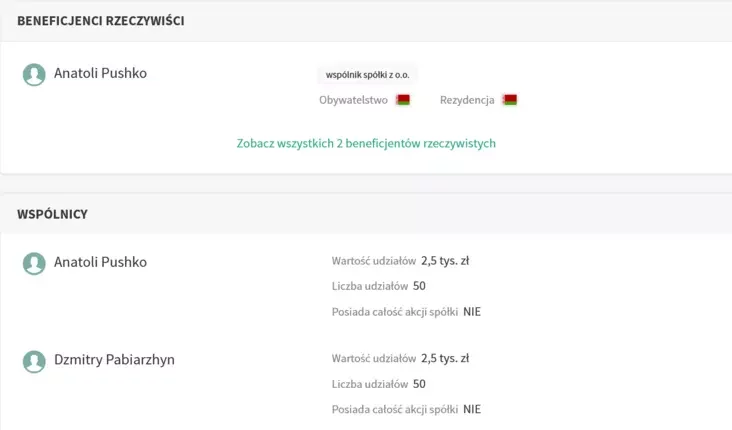Click Dzmitry Pabiarzhyn's Wartość udziałów value
Screen dimensions: 732x430
(x=445, y=358)
